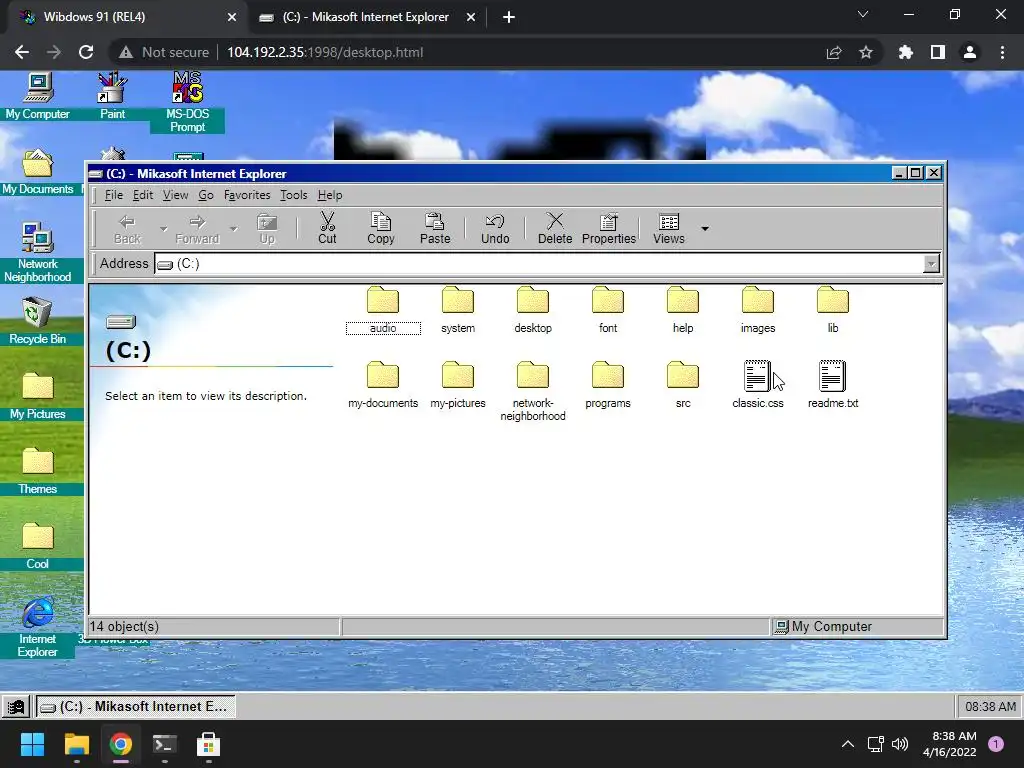Open Microsoft Store from taskbar
Viewport: 1024px width, 768px height.
208,744
